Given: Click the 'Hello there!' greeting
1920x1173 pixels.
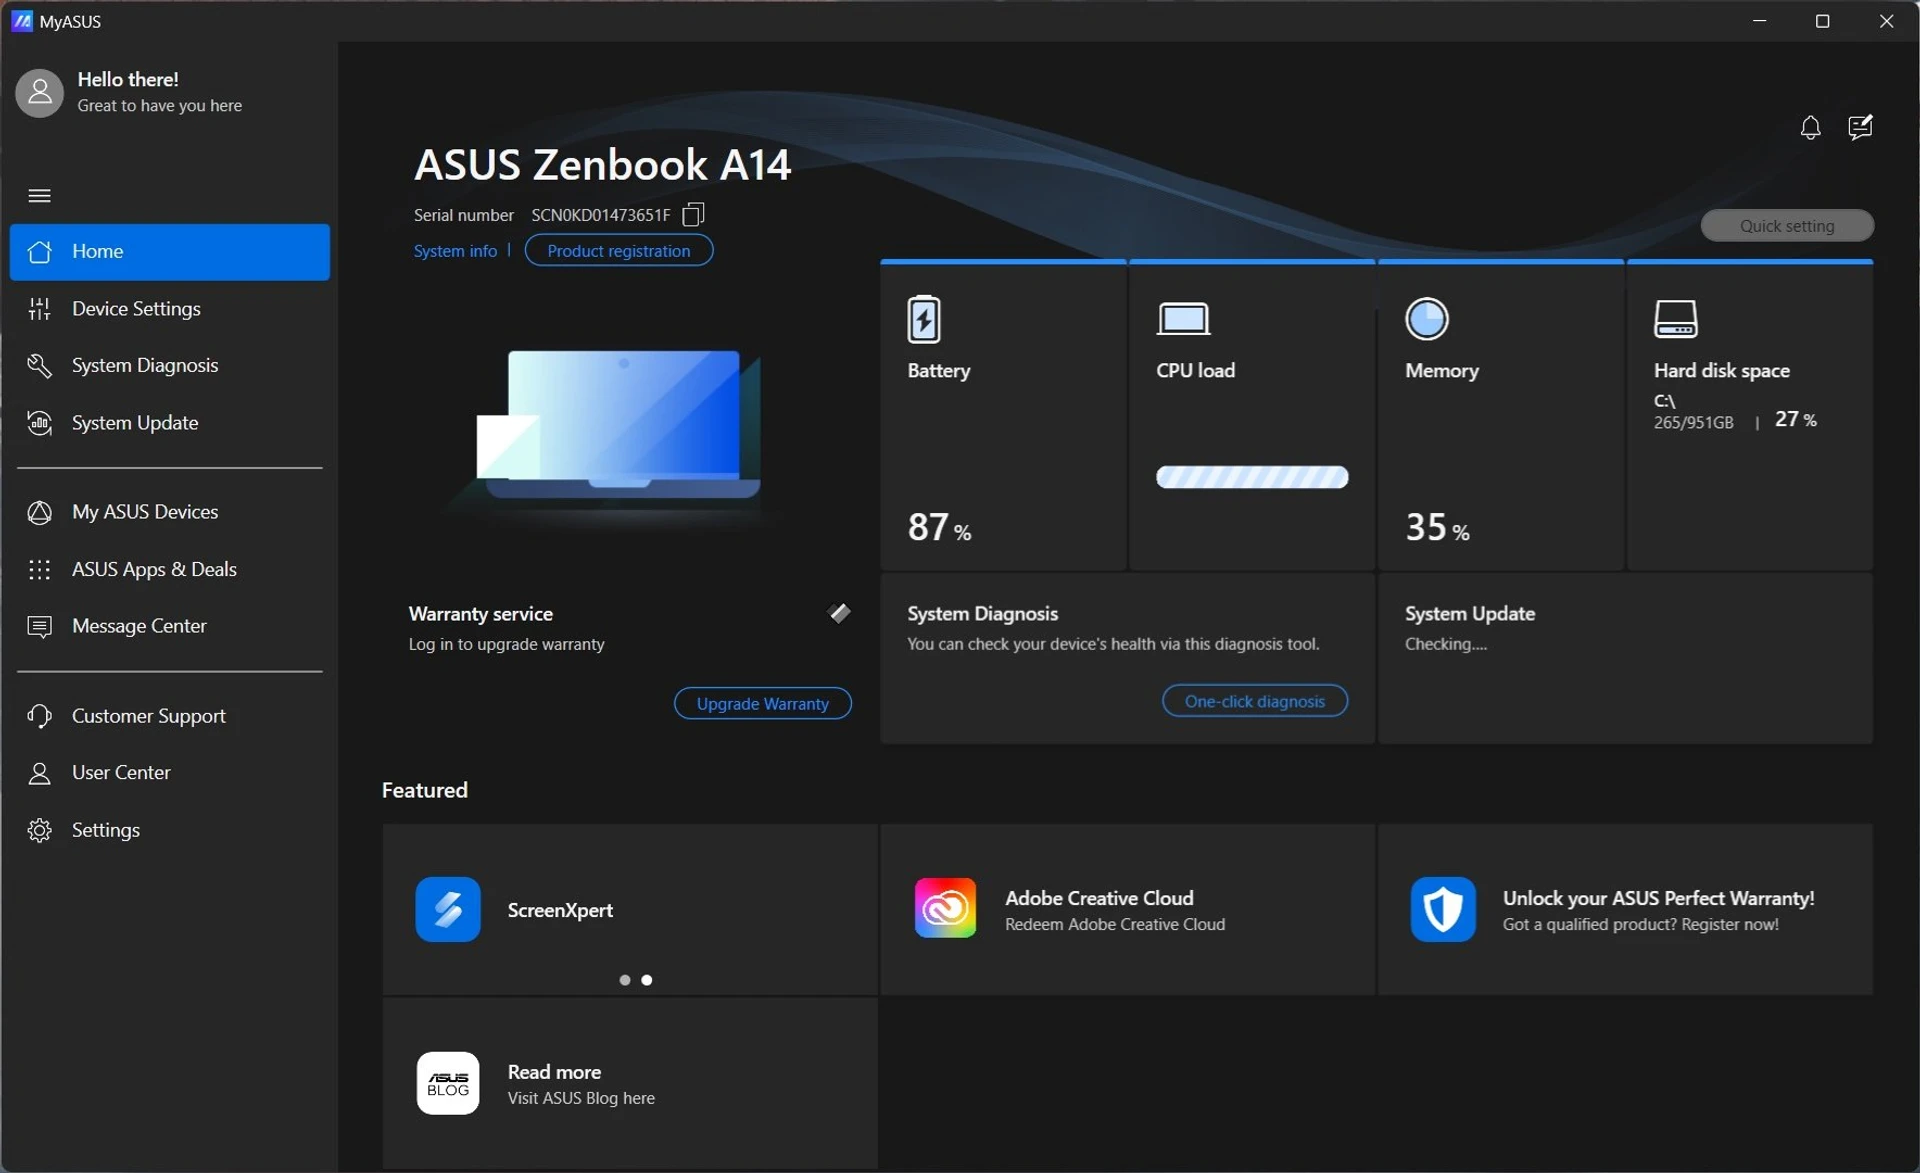Looking at the screenshot, I should coord(128,79).
